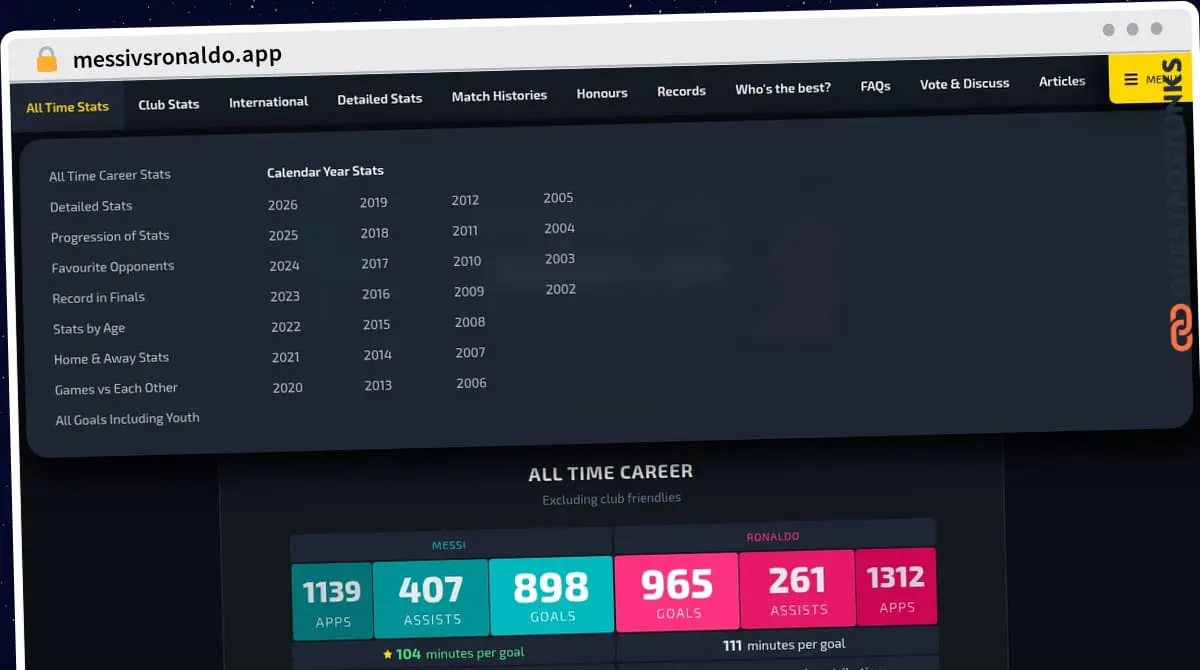The width and height of the screenshot is (1200, 670).
Task: Click the MESSI column header
Action: [448, 546]
